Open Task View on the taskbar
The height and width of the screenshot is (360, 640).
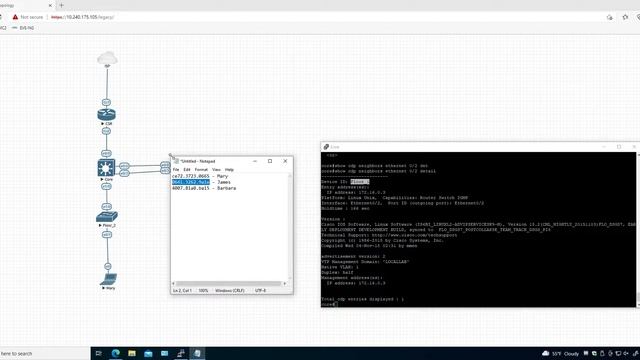[98, 353]
